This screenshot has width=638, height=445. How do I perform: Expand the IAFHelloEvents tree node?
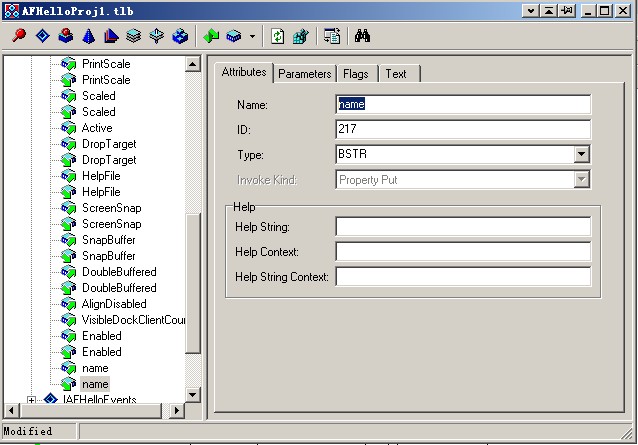tap(31, 400)
